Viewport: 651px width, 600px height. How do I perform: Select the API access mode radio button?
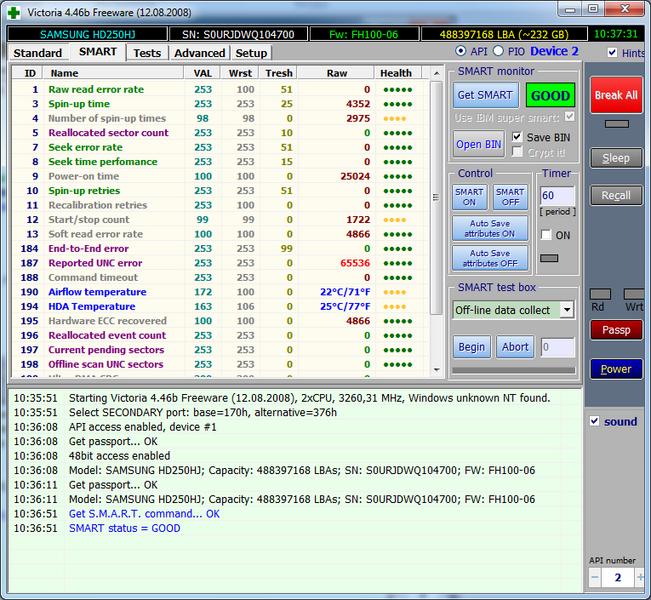pyautogui.click(x=460, y=51)
